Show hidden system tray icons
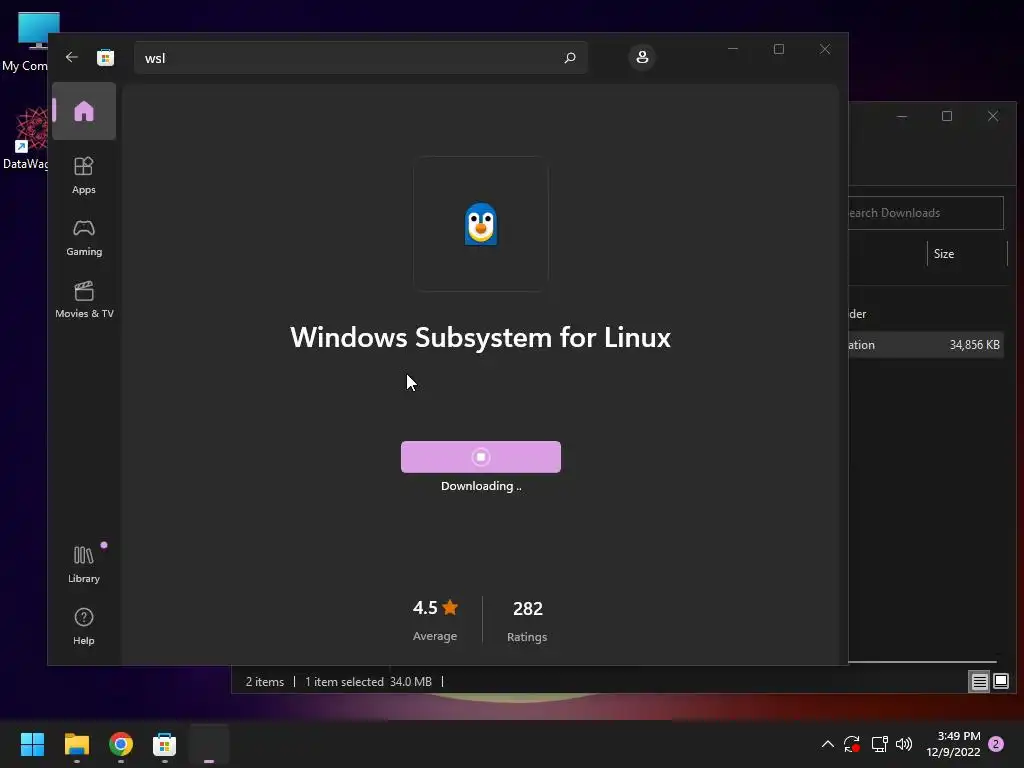The image size is (1024, 768). (x=827, y=744)
